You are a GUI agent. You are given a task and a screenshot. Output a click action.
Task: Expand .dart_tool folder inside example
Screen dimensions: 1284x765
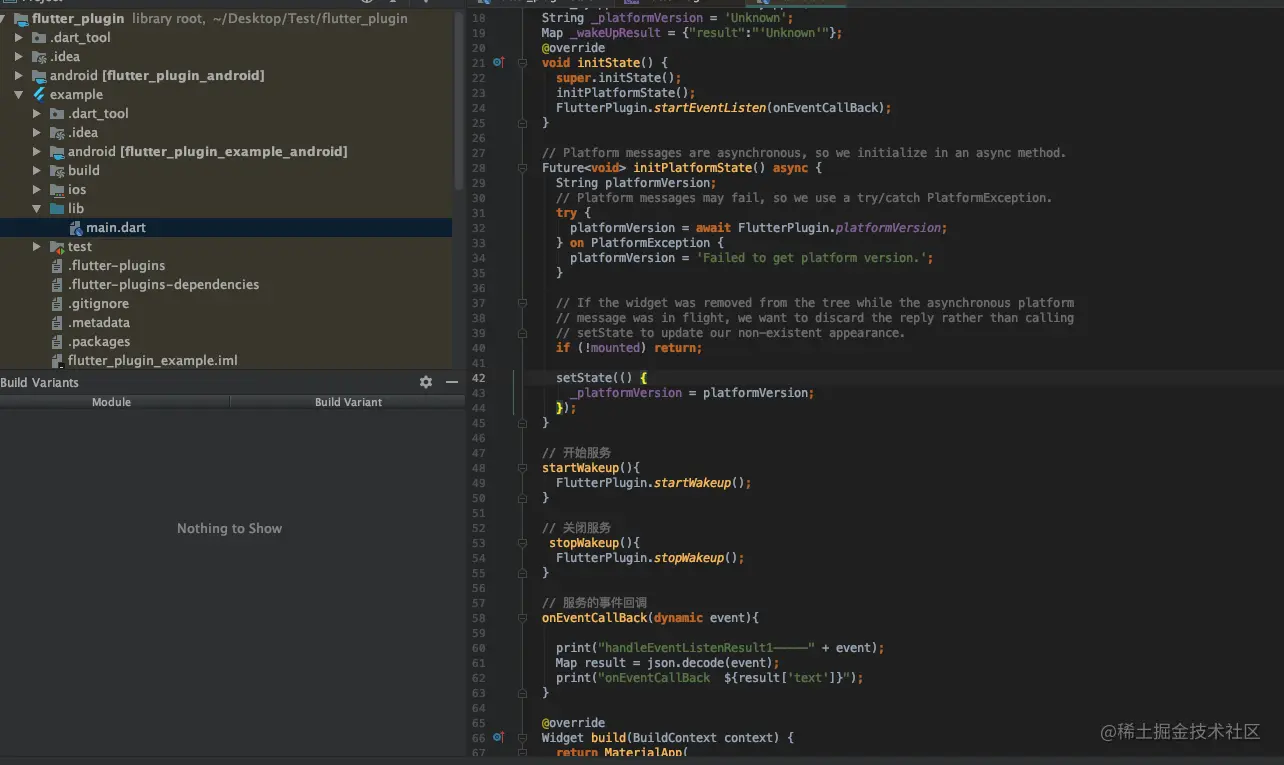click(37, 113)
